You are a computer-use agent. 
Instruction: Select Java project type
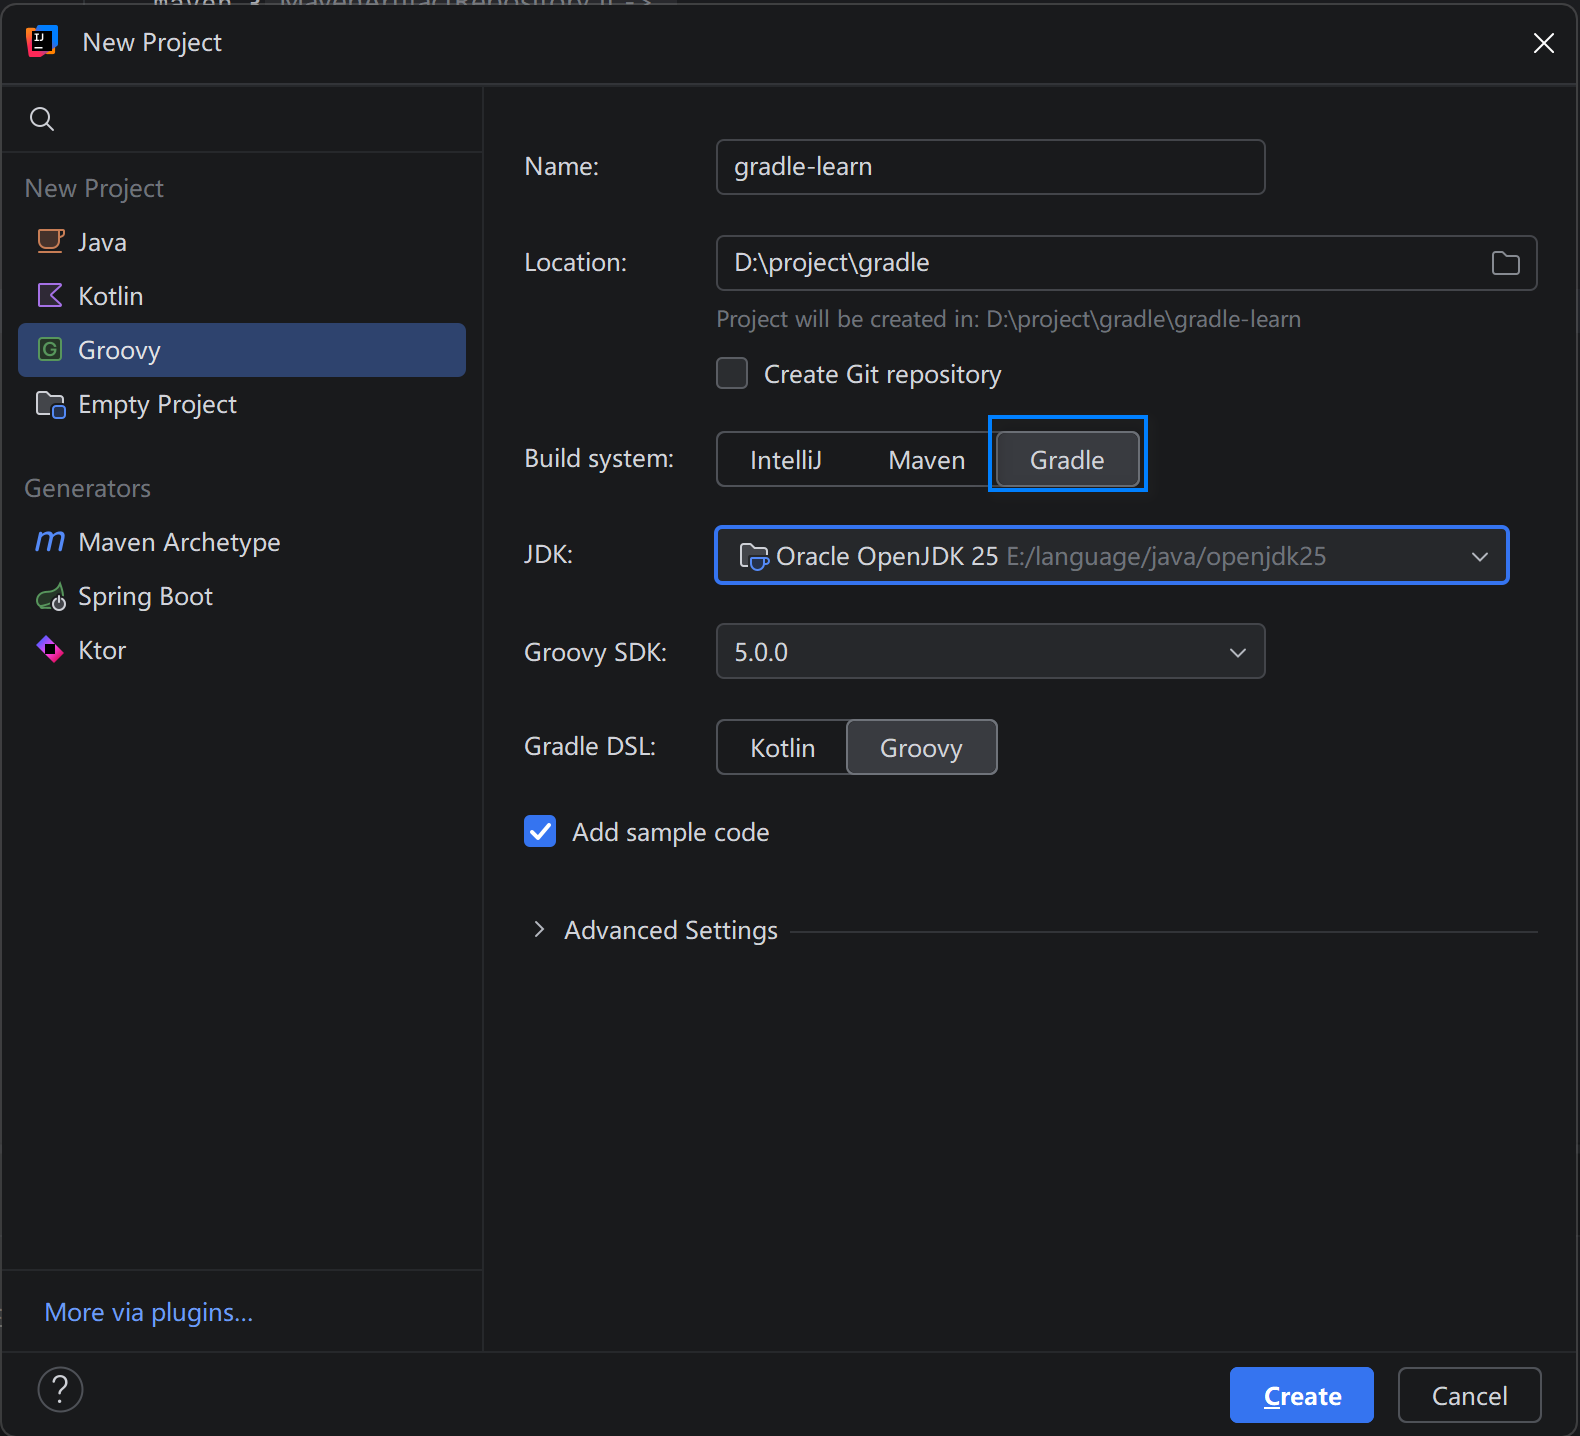pyautogui.click(x=242, y=242)
